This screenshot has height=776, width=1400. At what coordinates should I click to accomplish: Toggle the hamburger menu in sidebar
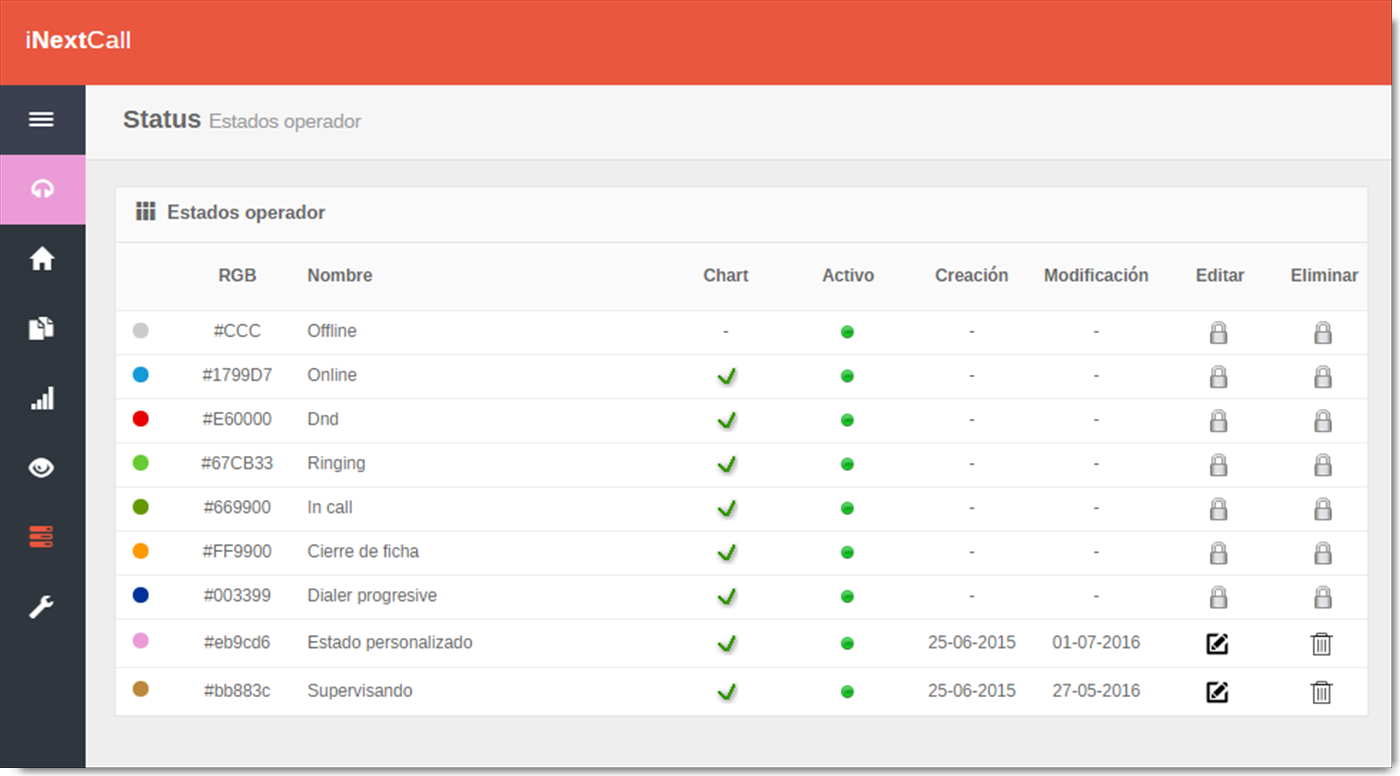(41, 120)
